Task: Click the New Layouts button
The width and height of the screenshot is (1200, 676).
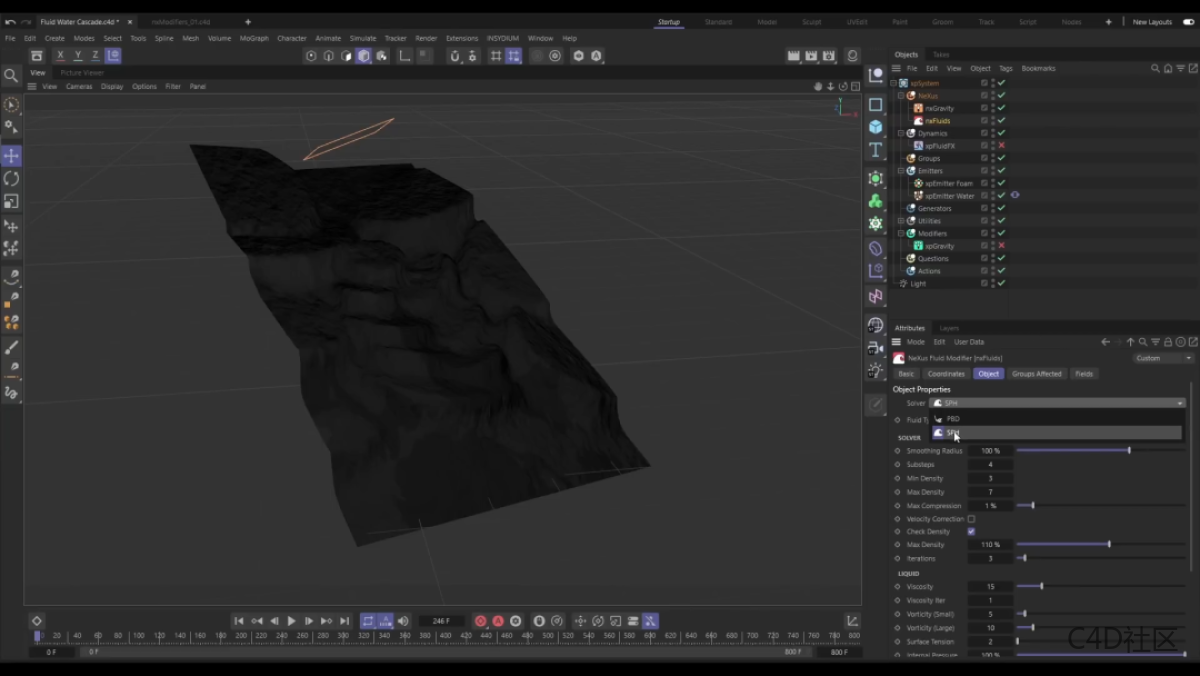Action: pos(1151,22)
